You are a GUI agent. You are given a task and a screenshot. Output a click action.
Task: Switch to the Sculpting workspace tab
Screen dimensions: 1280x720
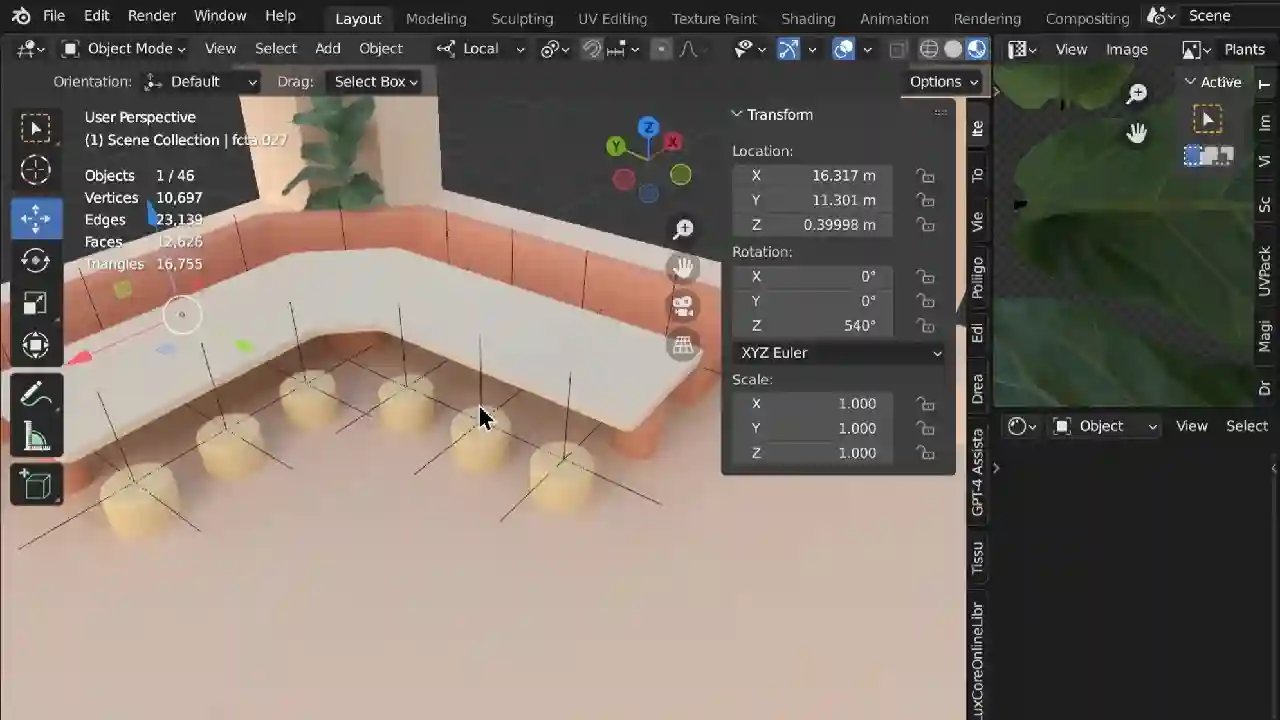(x=522, y=18)
